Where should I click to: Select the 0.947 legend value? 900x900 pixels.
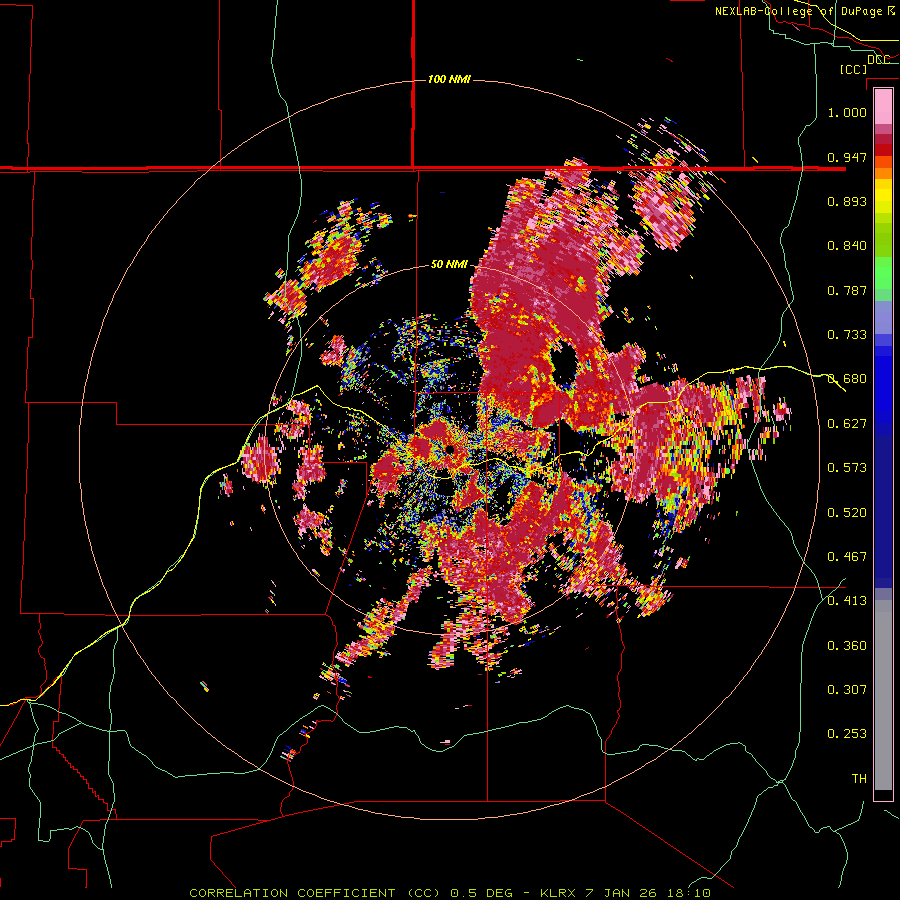[847, 157]
